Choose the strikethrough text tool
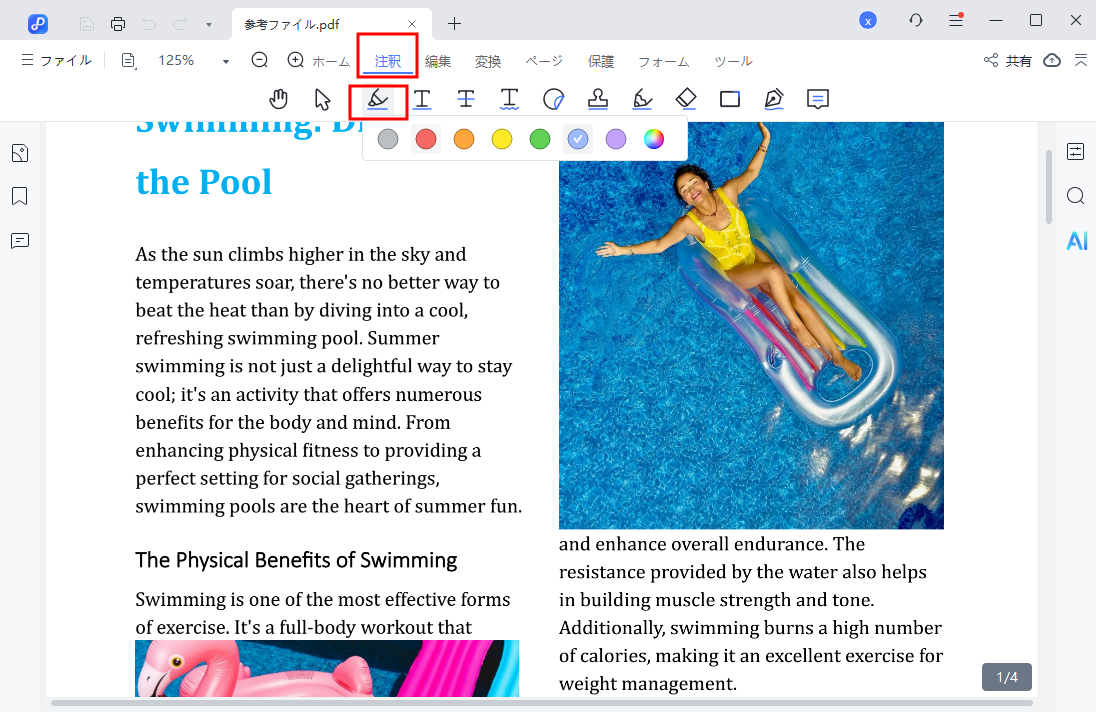The height and width of the screenshot is (712, 1096). pyautogui.click(x=466, y=99)
